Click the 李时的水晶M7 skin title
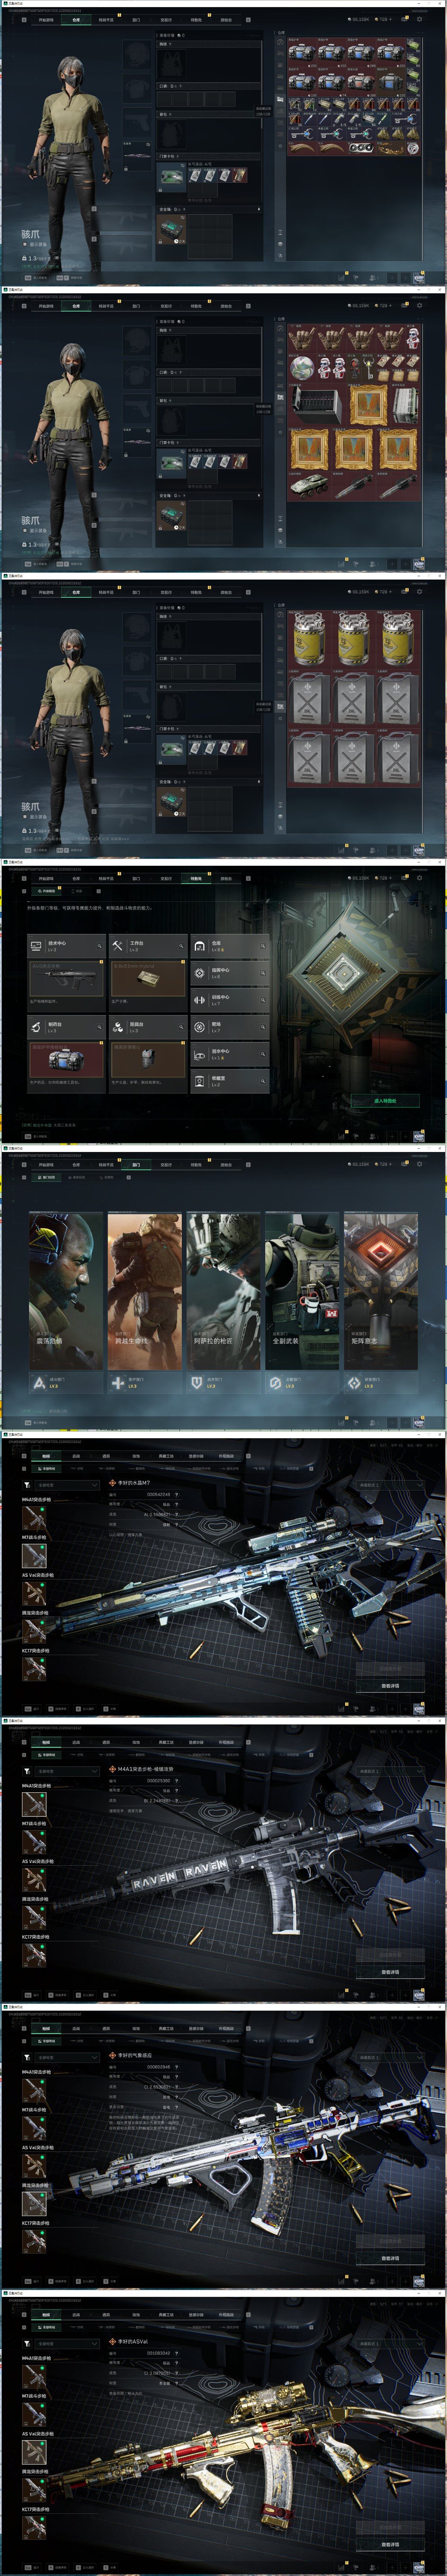Viewport: 447px width, 2576px height. [134, 1483]
